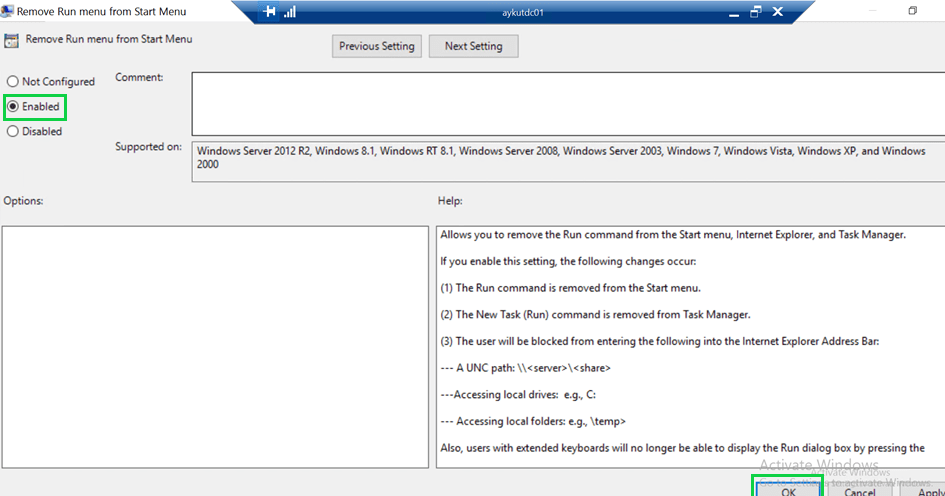This screenshot has height=496, width=945.
Task: Click inside the empty Options pane
Action: tap(215, 346)
